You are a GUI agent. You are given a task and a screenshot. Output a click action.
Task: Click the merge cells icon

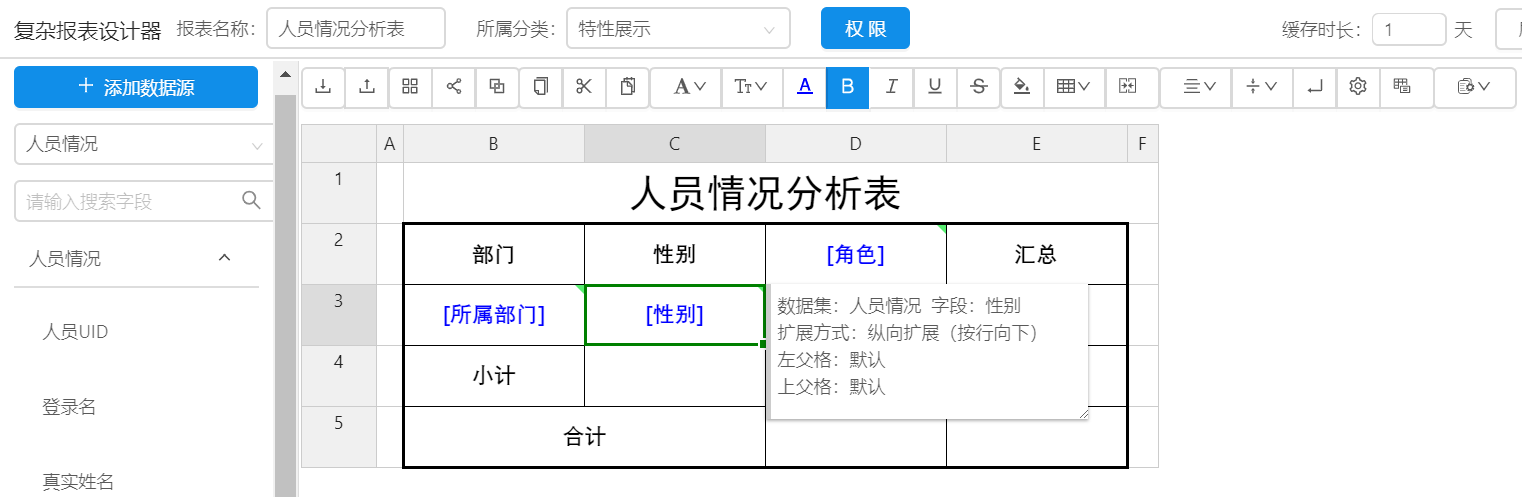[1128, 87]
